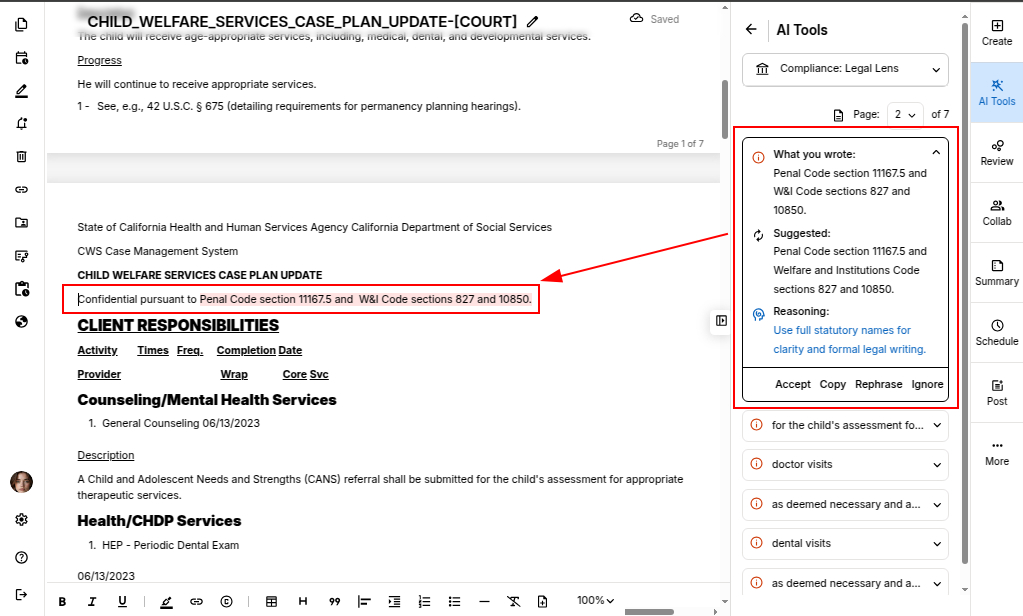1023x616 pixels.
Task: Go back from AI Tools panel
Action: pyautogui.click(x=752, y=30)
